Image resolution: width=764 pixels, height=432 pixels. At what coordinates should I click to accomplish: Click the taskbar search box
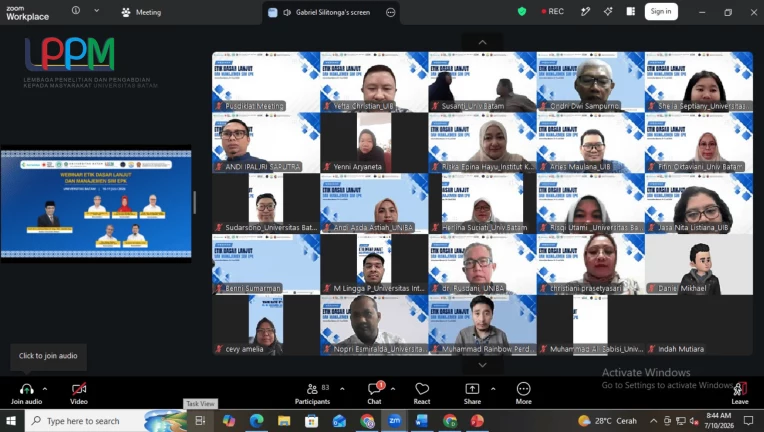coord(106,421)
